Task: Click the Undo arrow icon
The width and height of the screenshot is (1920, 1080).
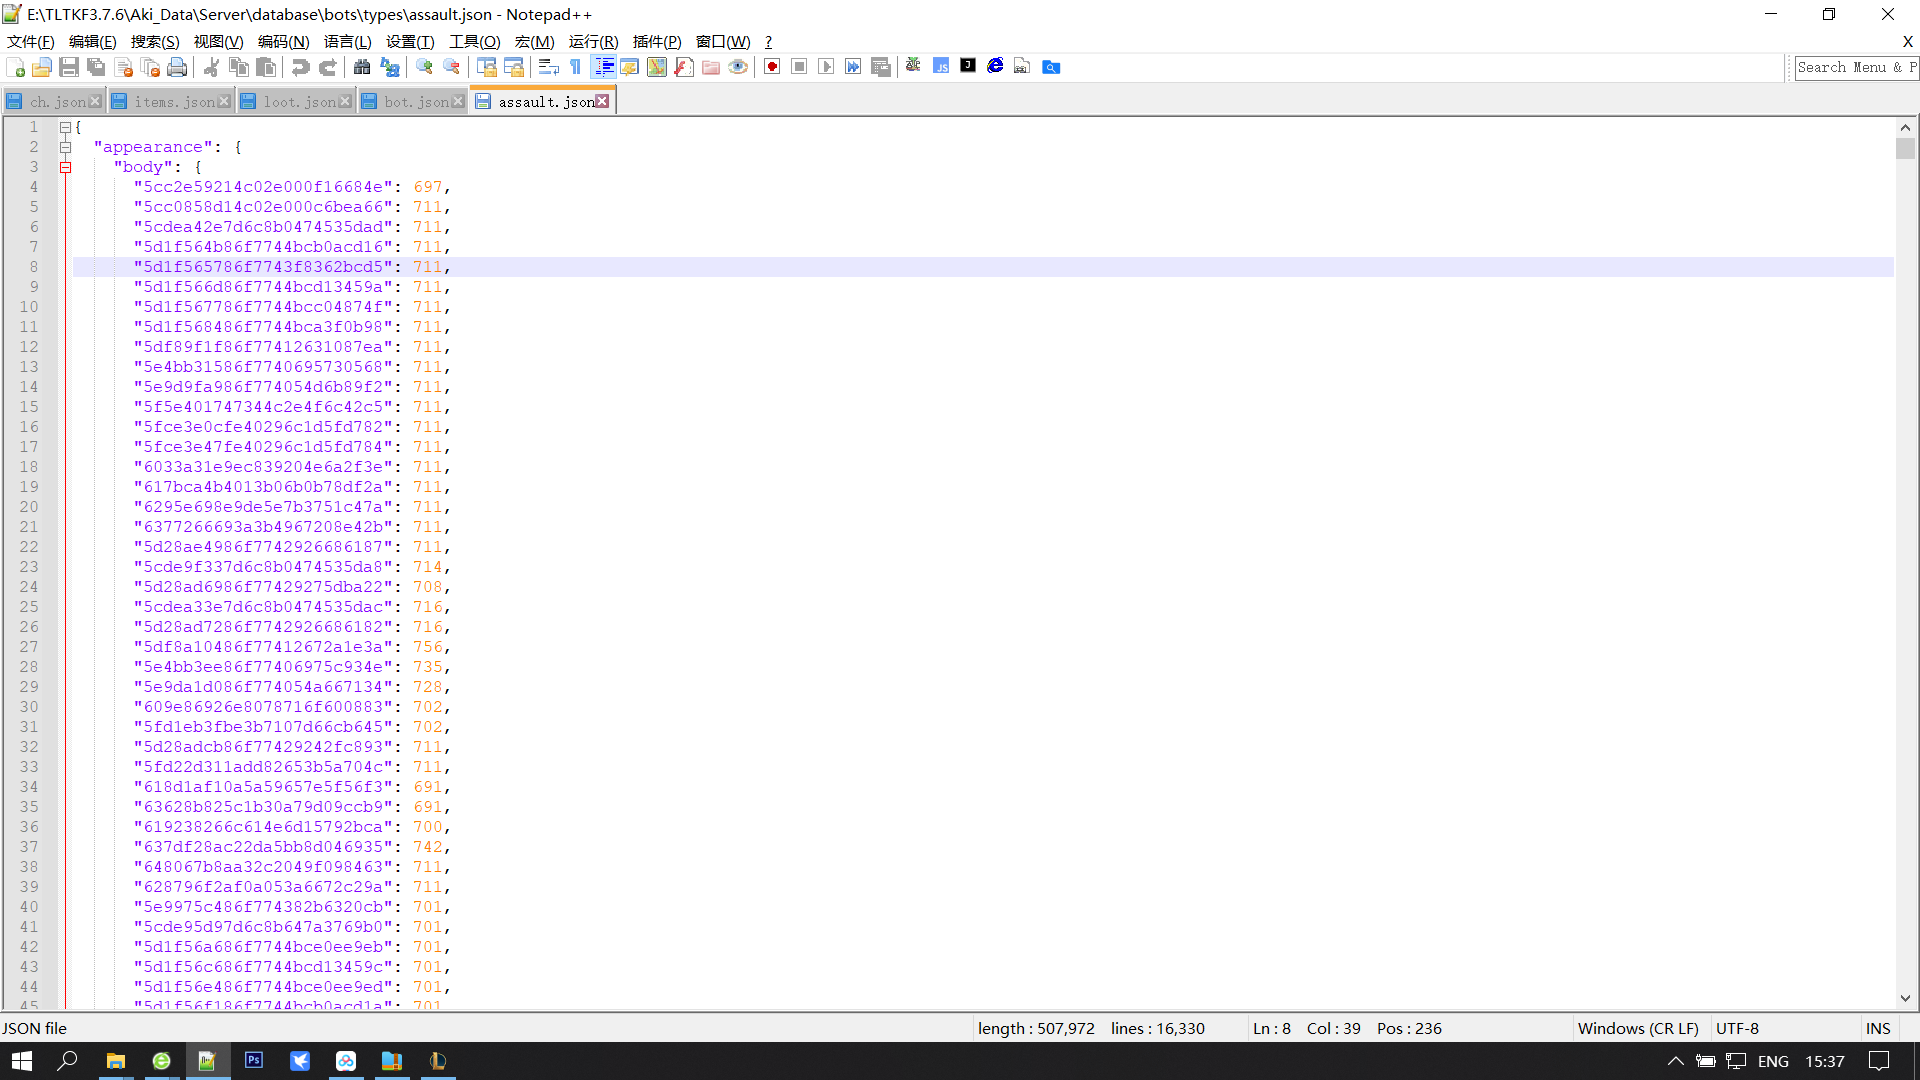Action: point(300,67)
